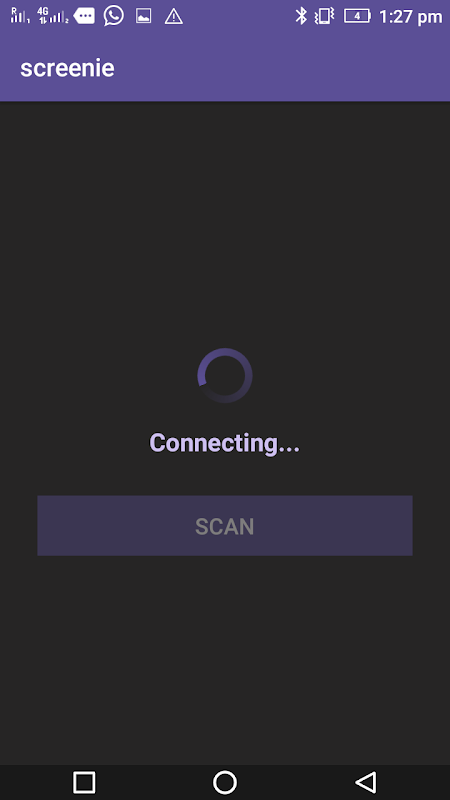Tap the roaming SIM 1 signal icon
Viewport: 450px width, 800px height.
20,16
